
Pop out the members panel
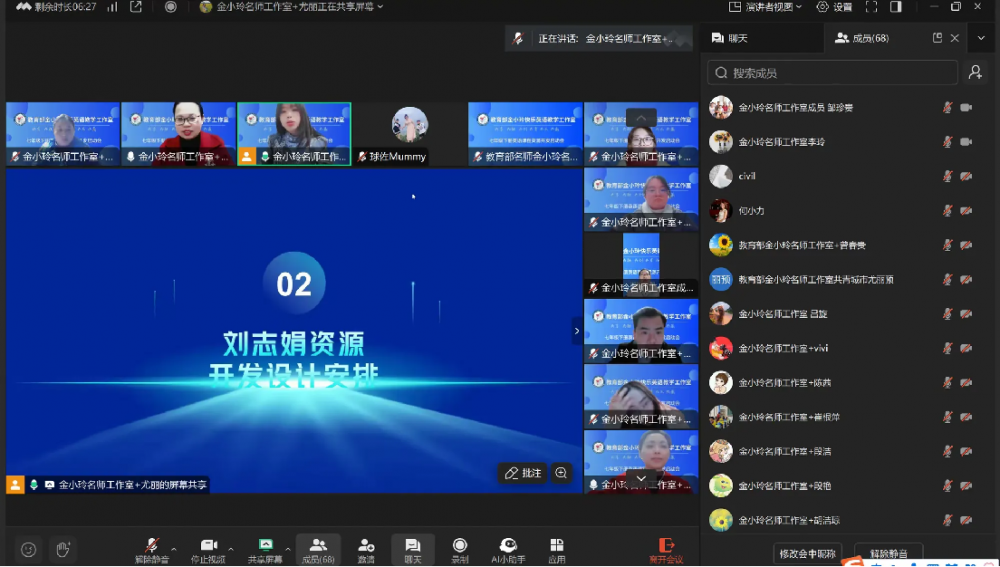[937, 38]
